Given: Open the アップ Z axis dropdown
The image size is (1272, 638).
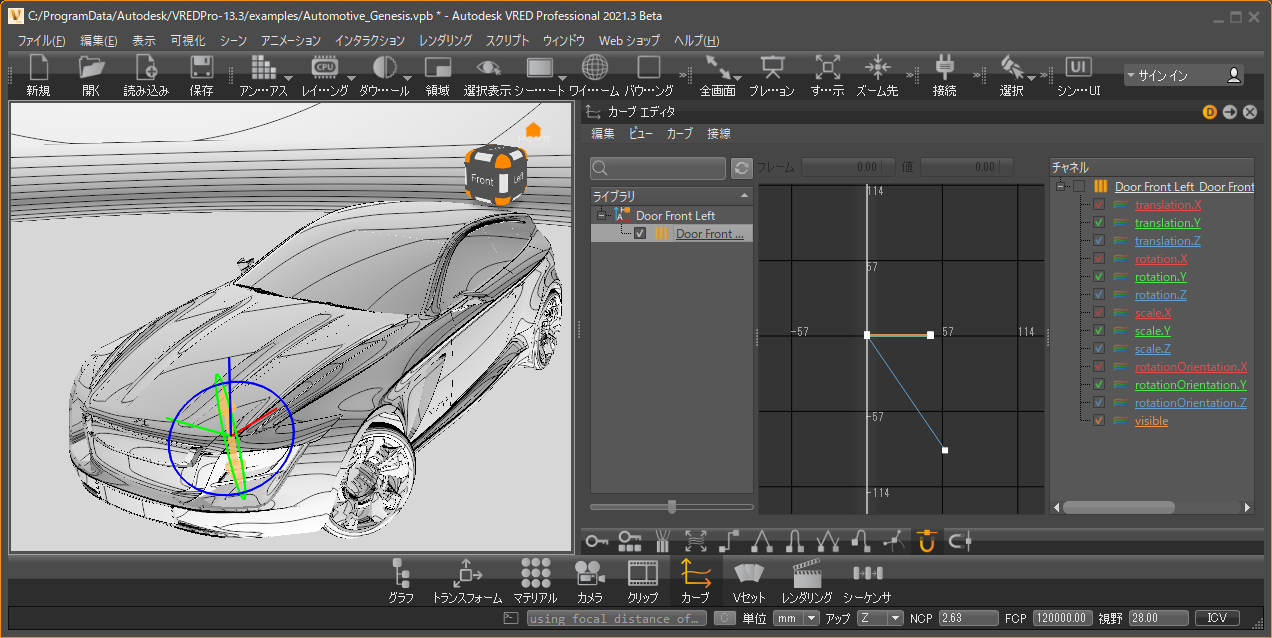Looking at the screenshot, I should pyautogui.click(x=879, y=619).
